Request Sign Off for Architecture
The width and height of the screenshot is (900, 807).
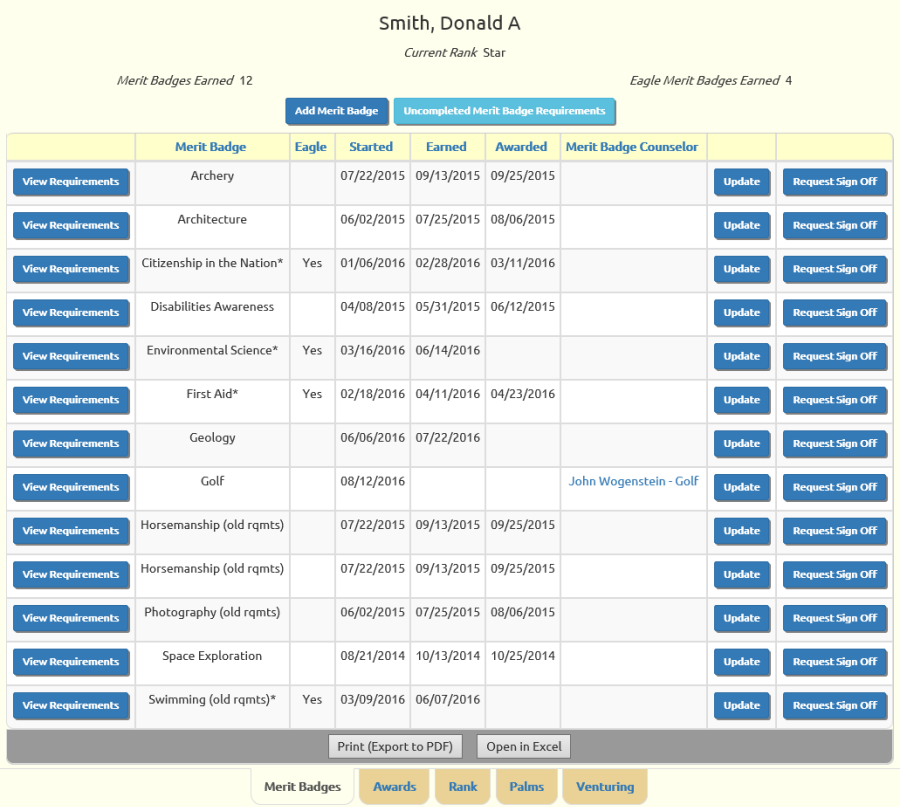pyautogui.click(x=835, y=226)
